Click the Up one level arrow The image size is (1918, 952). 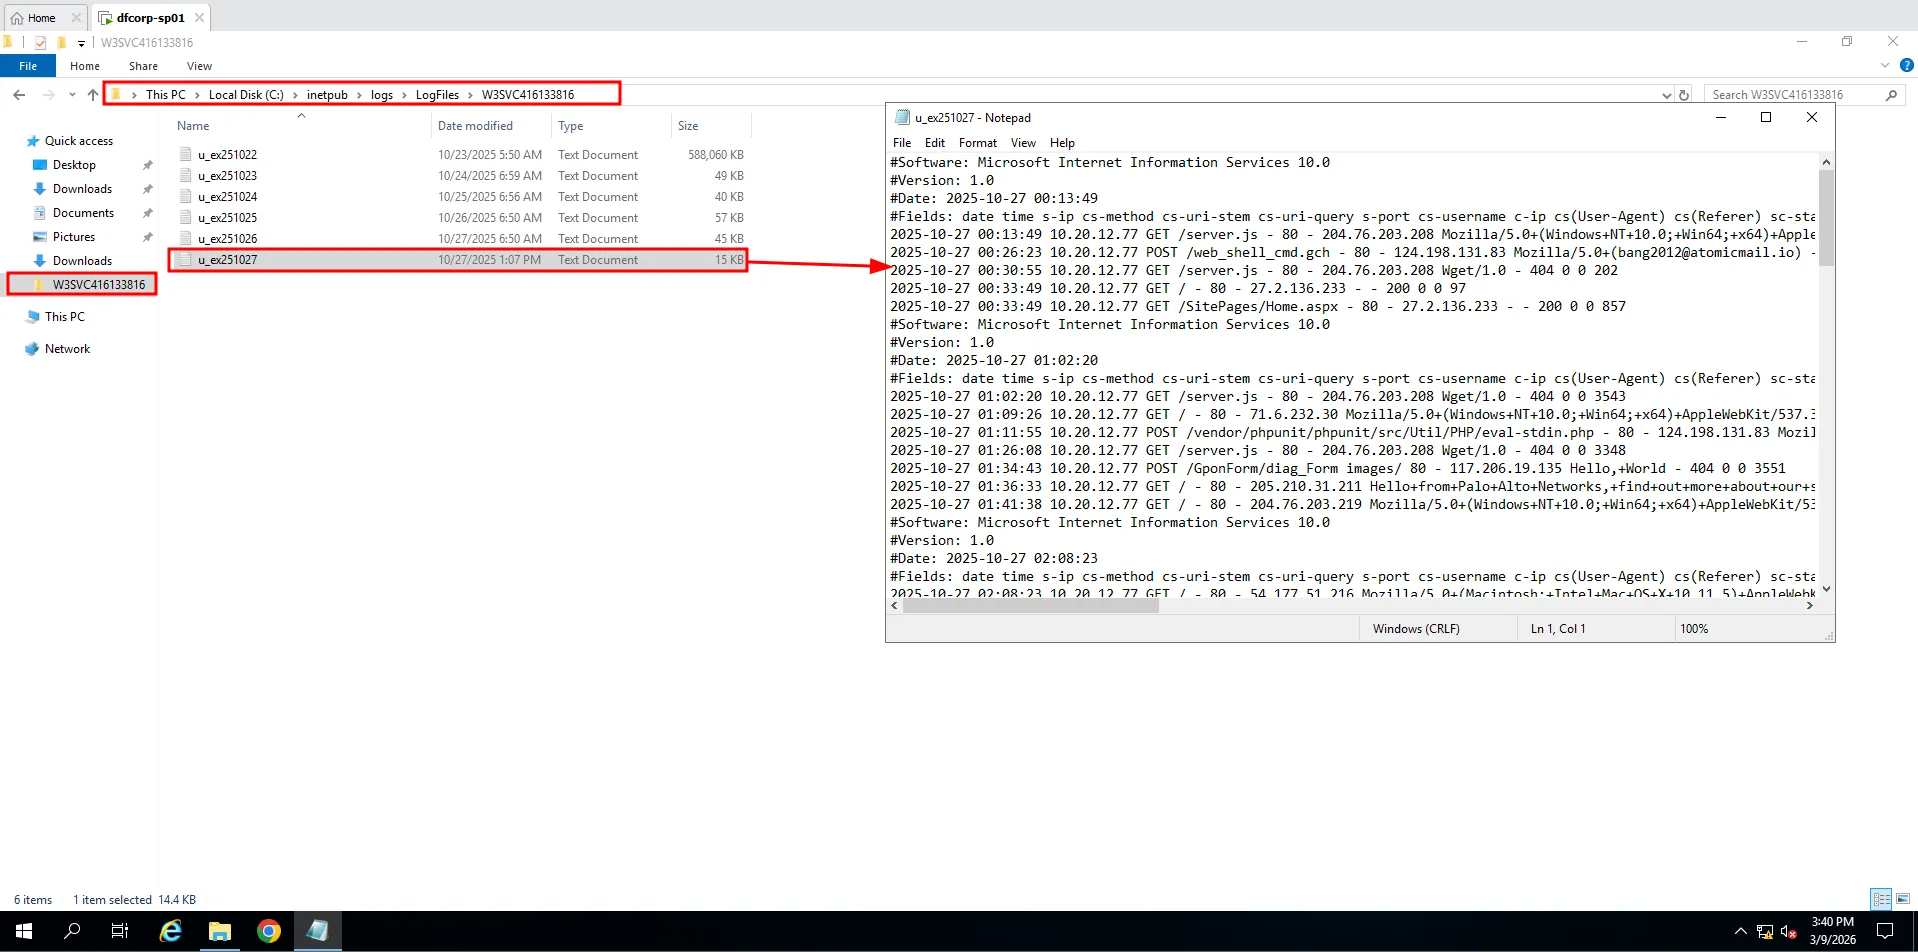[x=93, y=95]
